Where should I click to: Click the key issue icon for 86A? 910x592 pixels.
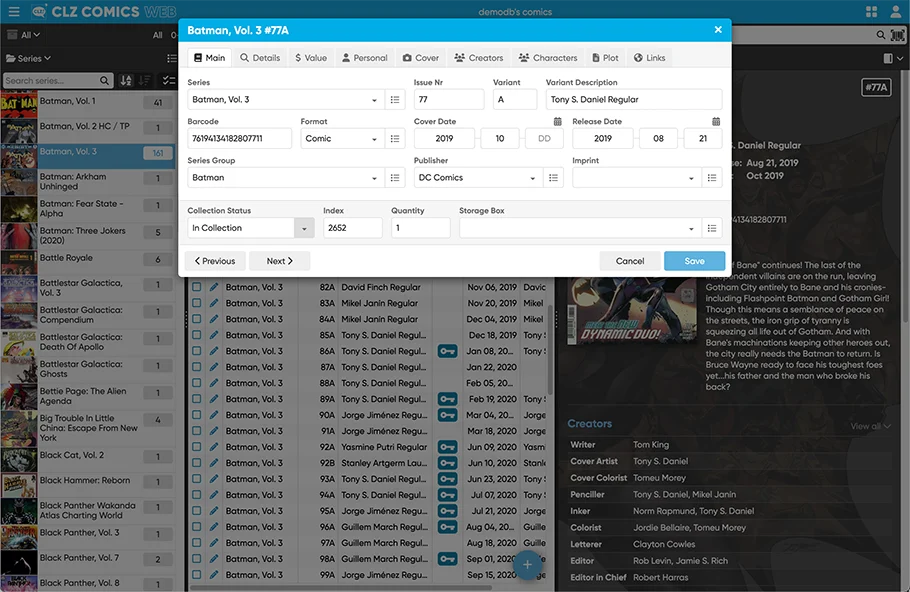(x=447, y=351)
